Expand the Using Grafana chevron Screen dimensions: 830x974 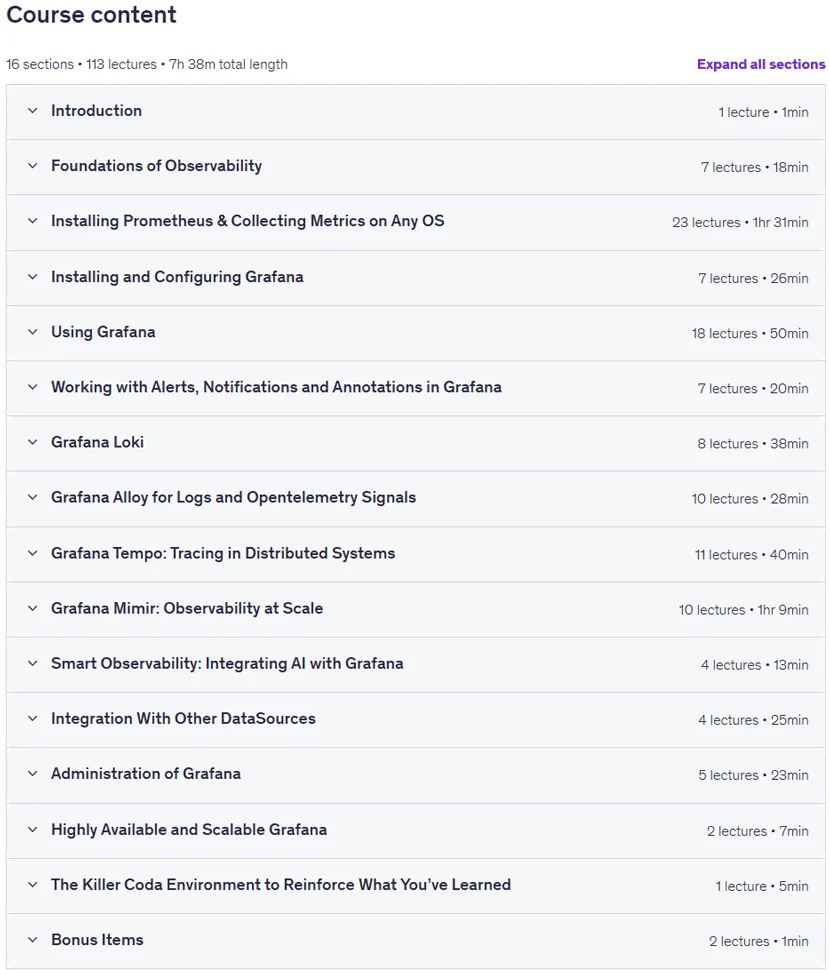pyautogui.click(x=32, y=332)
